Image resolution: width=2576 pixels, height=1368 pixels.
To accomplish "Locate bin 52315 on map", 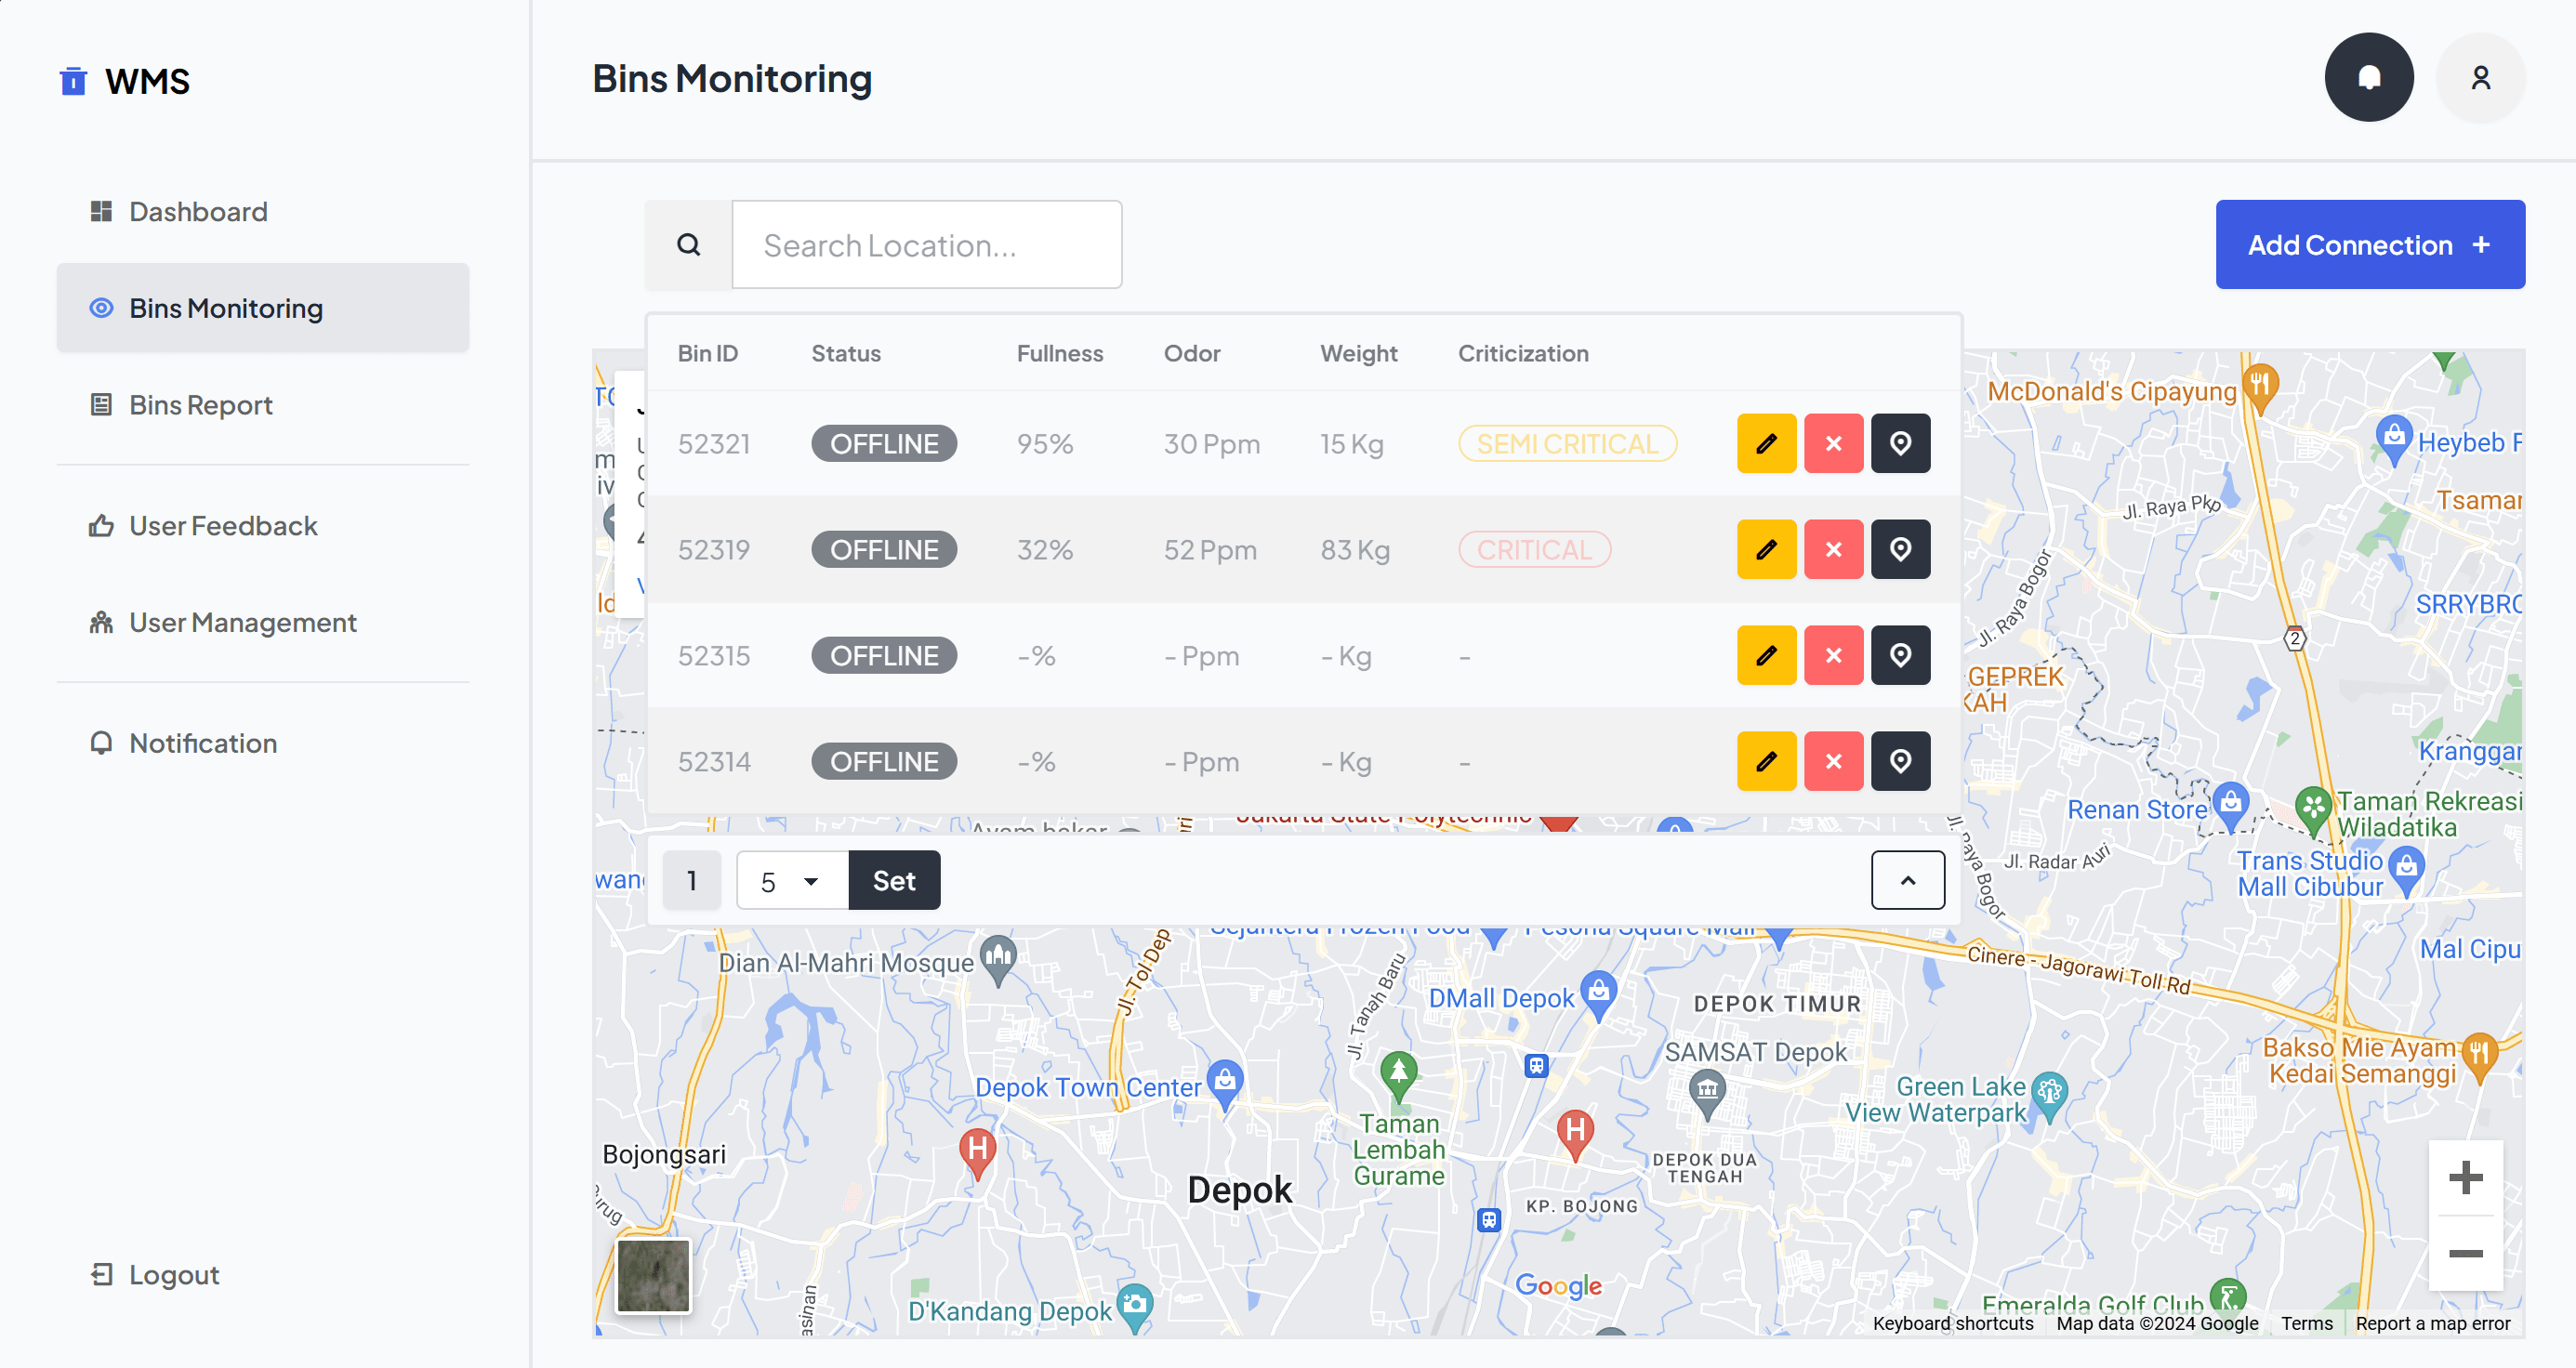I will (x=1900, y=655).
